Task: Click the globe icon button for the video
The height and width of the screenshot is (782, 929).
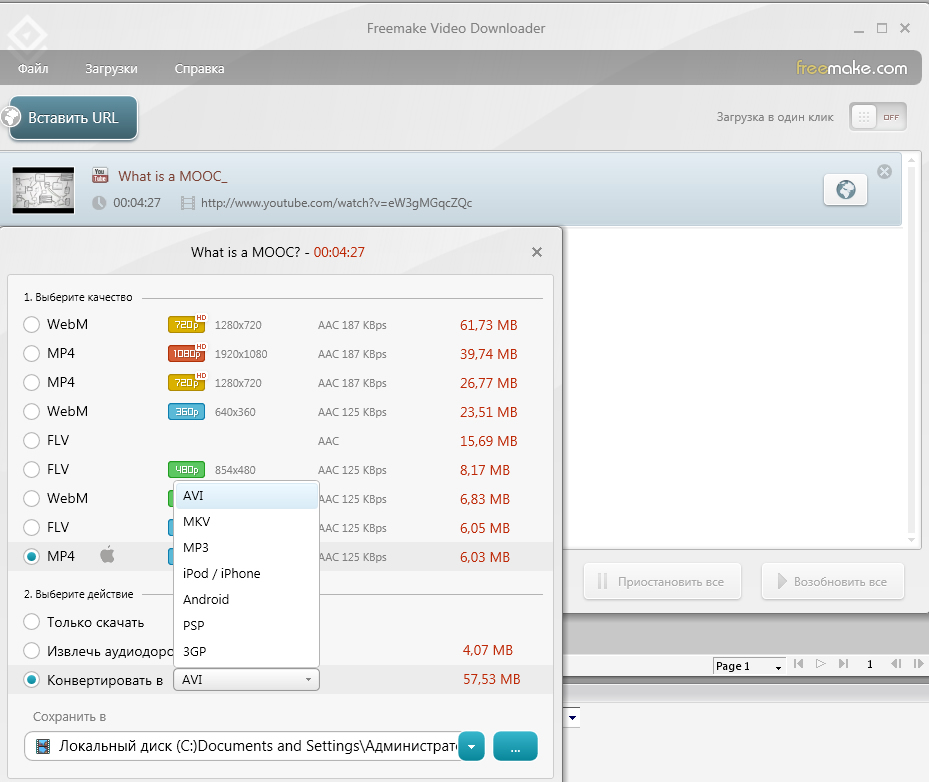Action: tap(845, 190)
